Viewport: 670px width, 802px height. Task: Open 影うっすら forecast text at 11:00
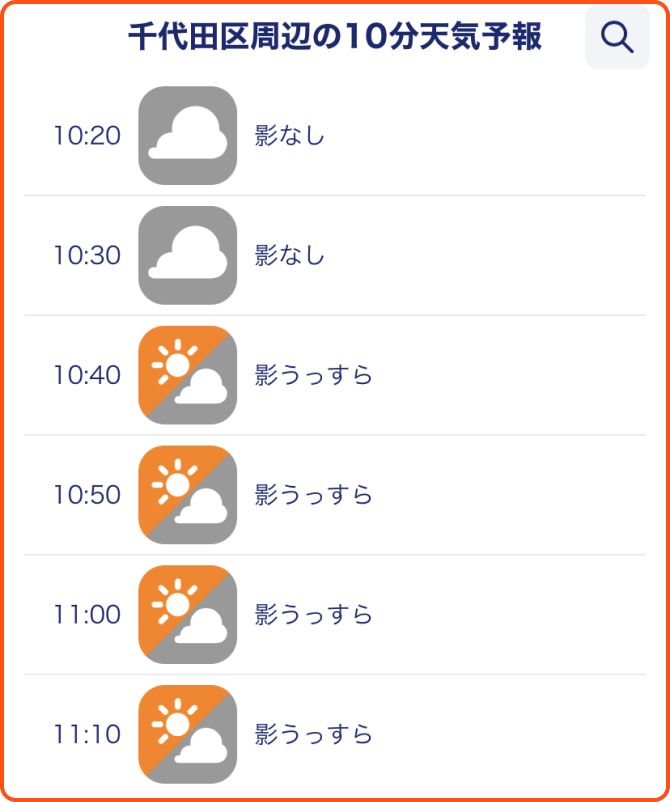[313, 615]
